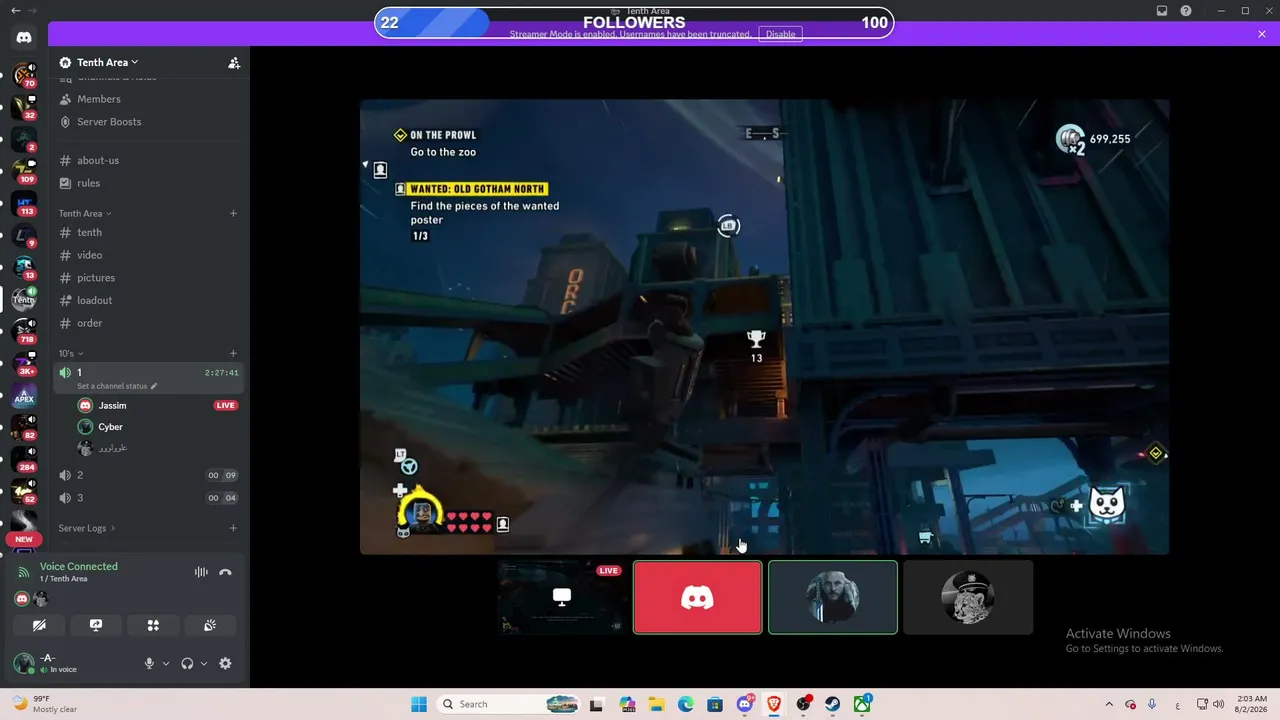1280x720 pixels.
Task: Open Discord help icon in title bar
Action: point(1186,11)
